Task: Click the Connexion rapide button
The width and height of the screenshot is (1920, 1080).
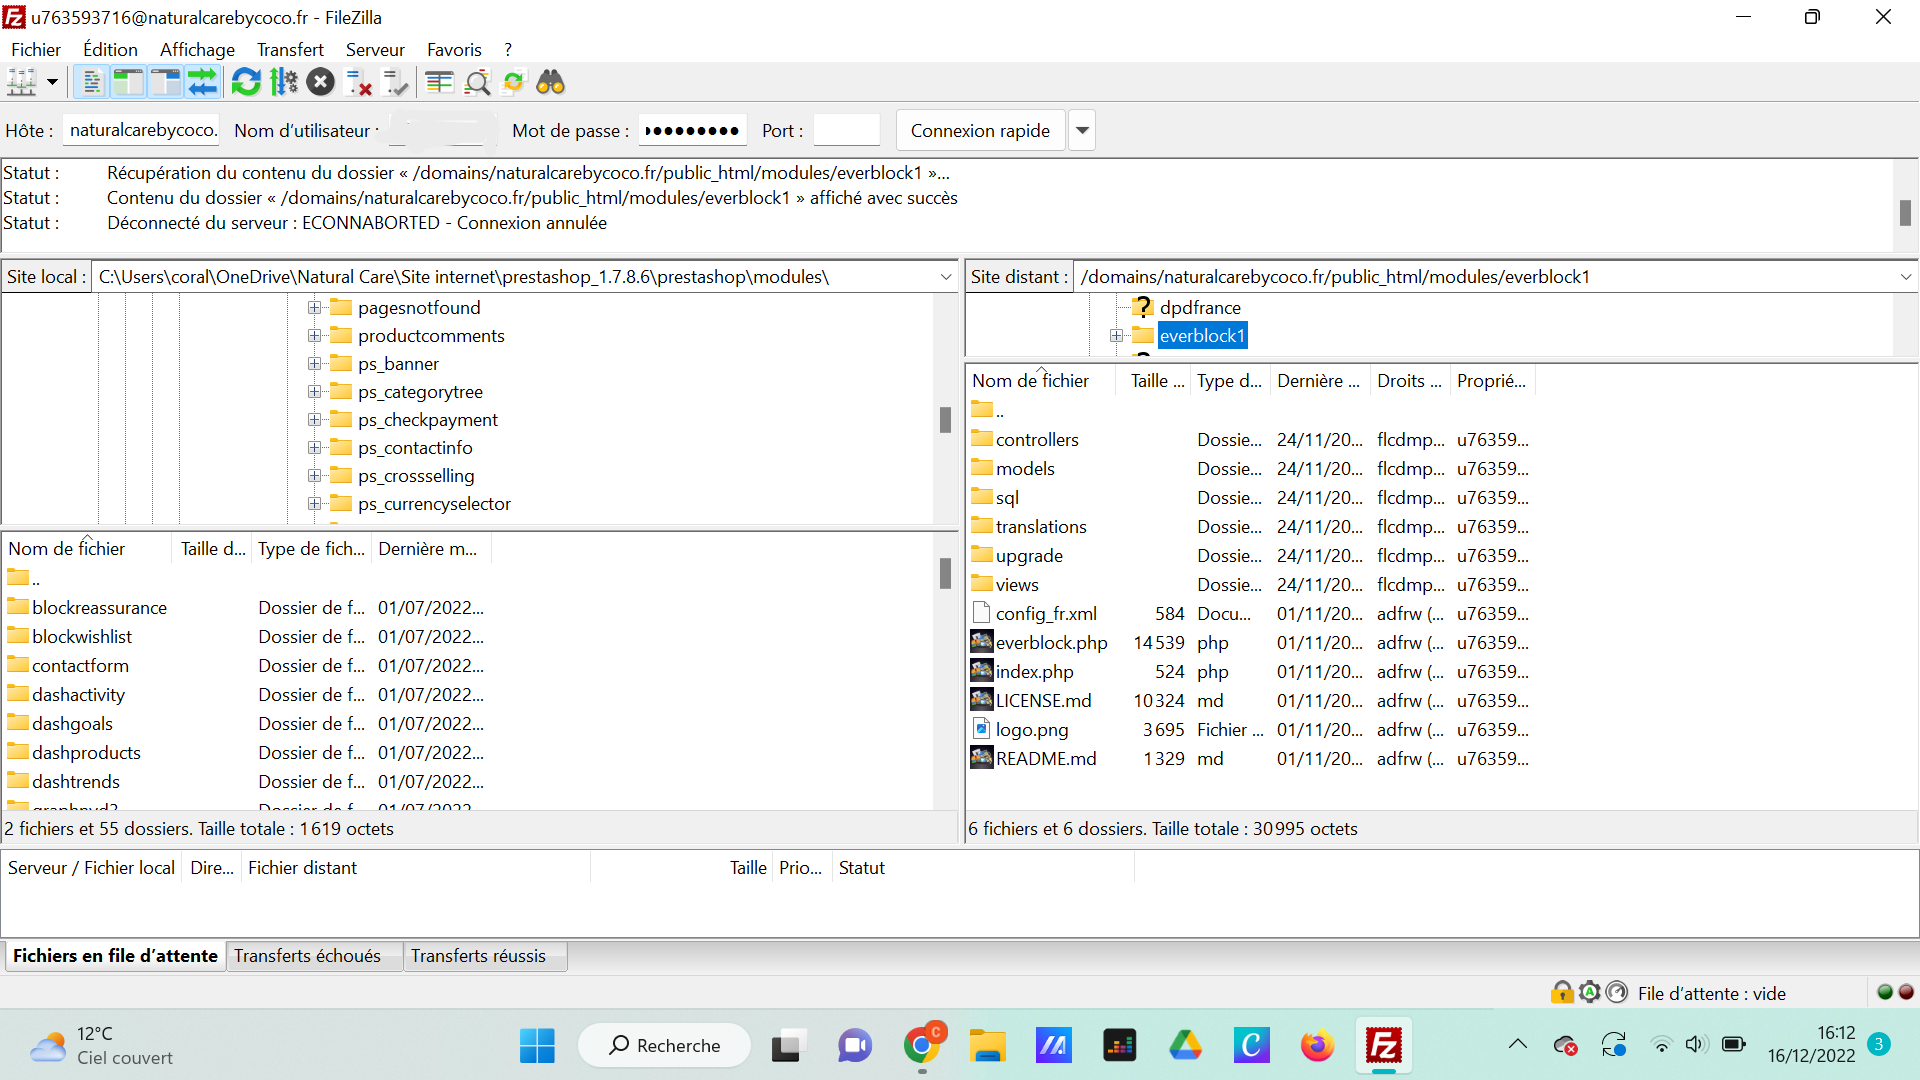Action: (x=979, y=131)
